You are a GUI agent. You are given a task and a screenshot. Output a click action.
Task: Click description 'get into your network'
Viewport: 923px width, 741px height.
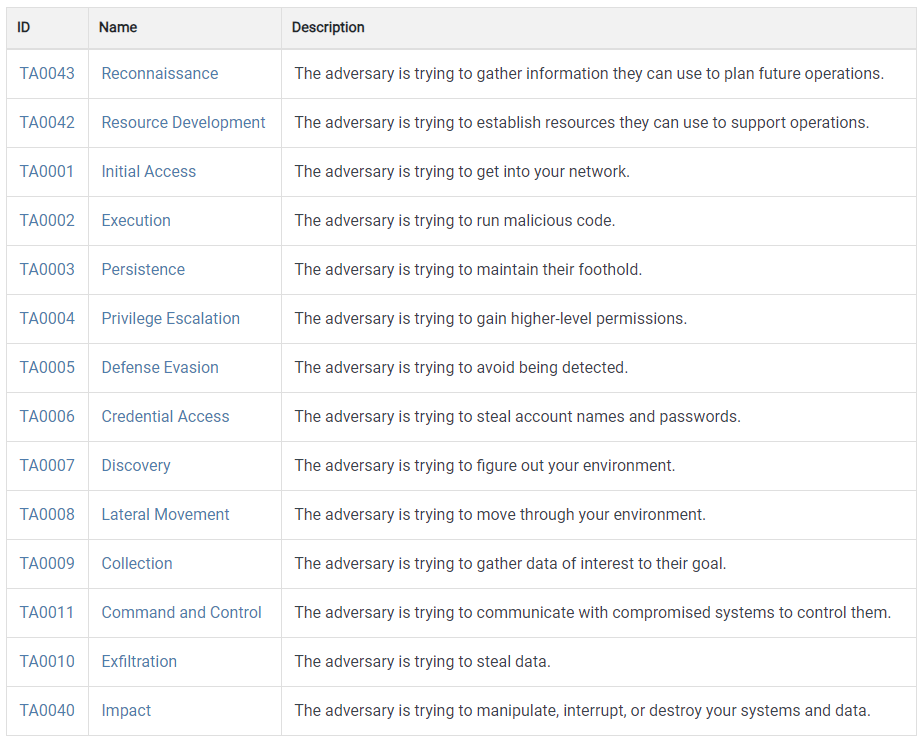[553, 171]
